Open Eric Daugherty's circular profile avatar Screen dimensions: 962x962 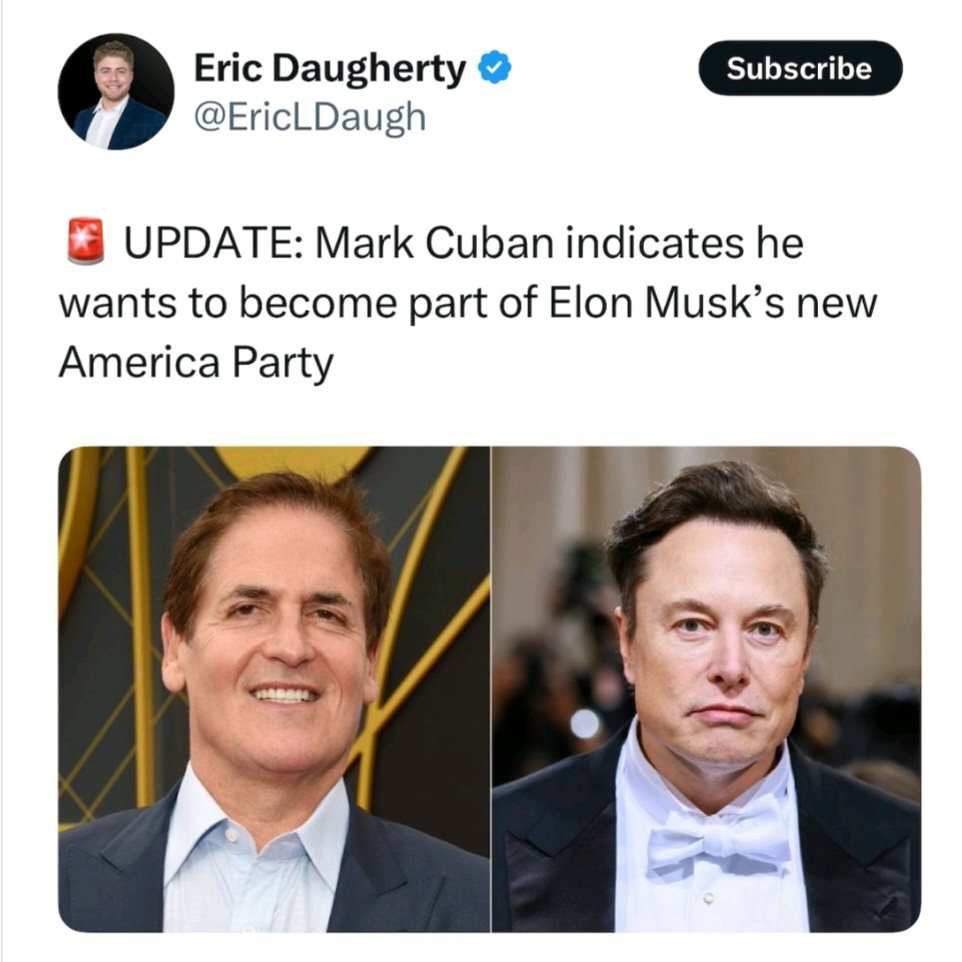coord(116,91)
